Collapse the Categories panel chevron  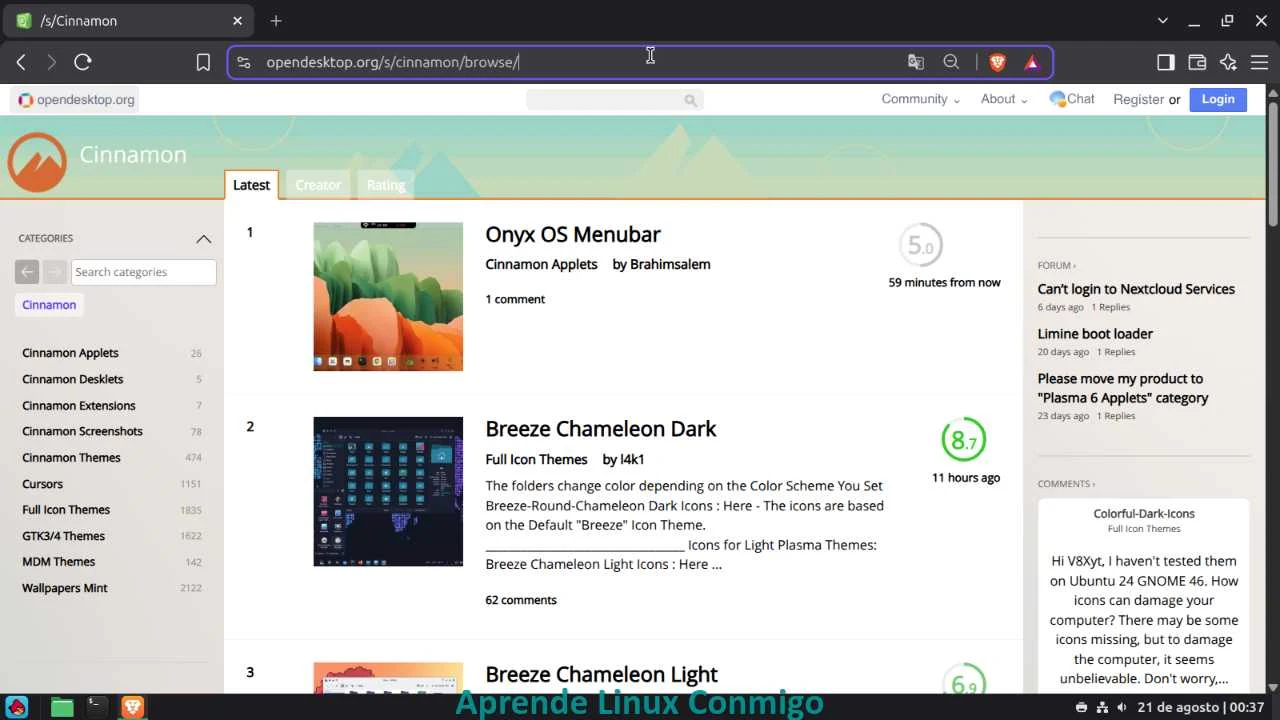coord(204,238)
